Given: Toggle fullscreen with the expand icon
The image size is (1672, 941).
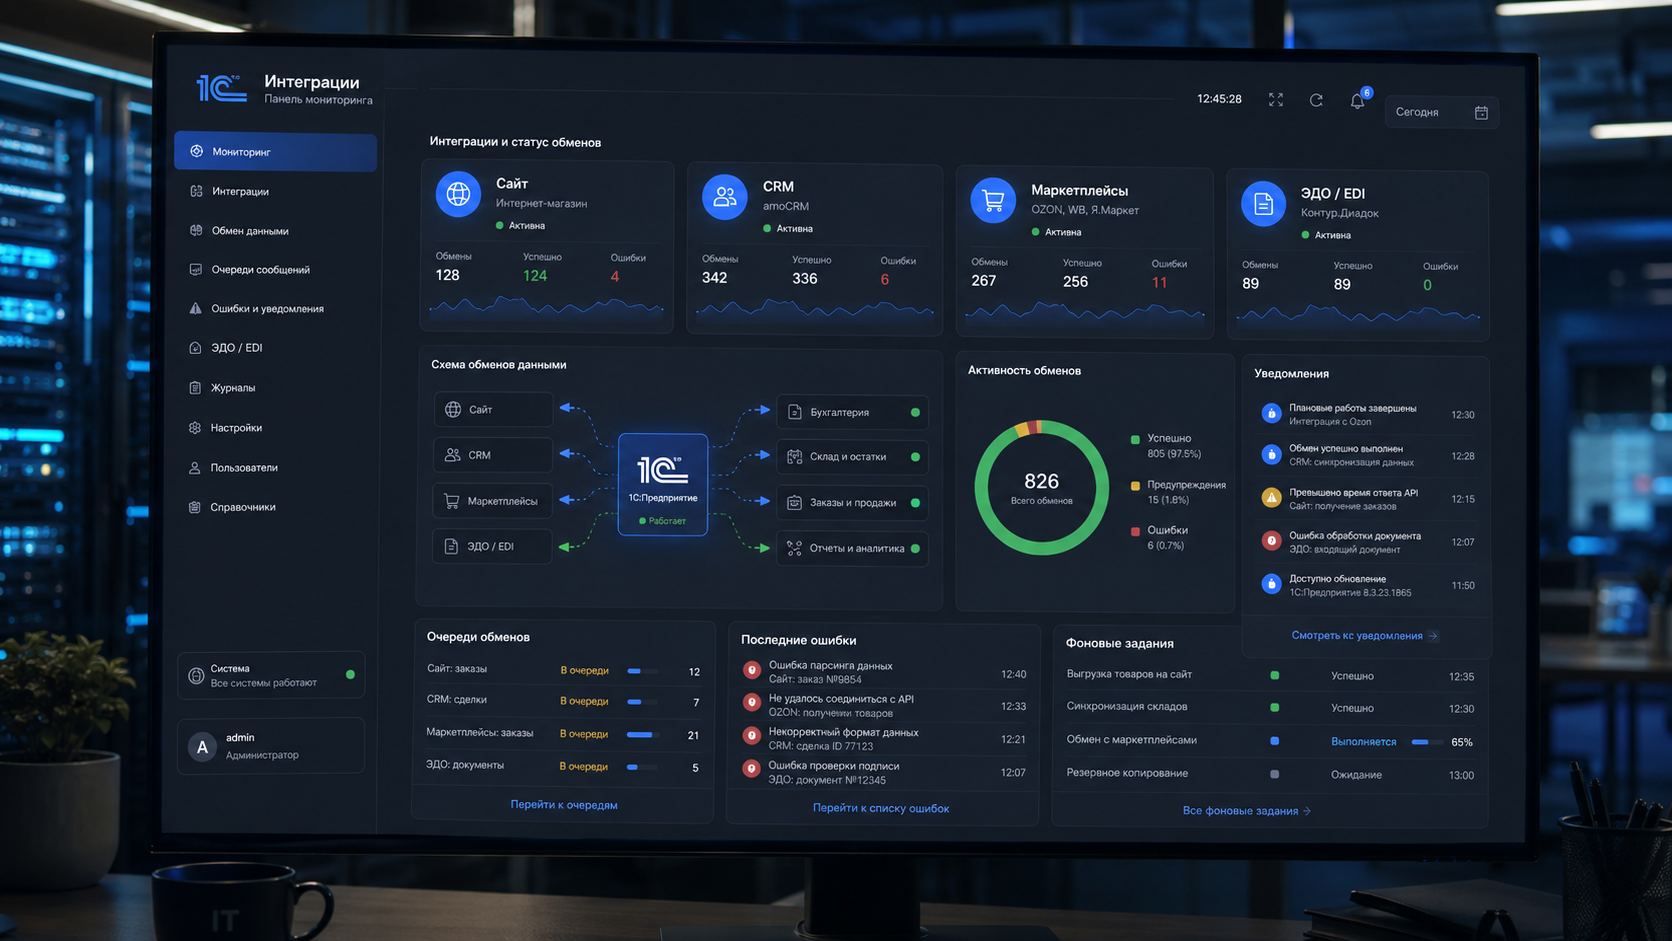Looking at the screenshot, I should pyautogui.click(x=1276, y=100).
